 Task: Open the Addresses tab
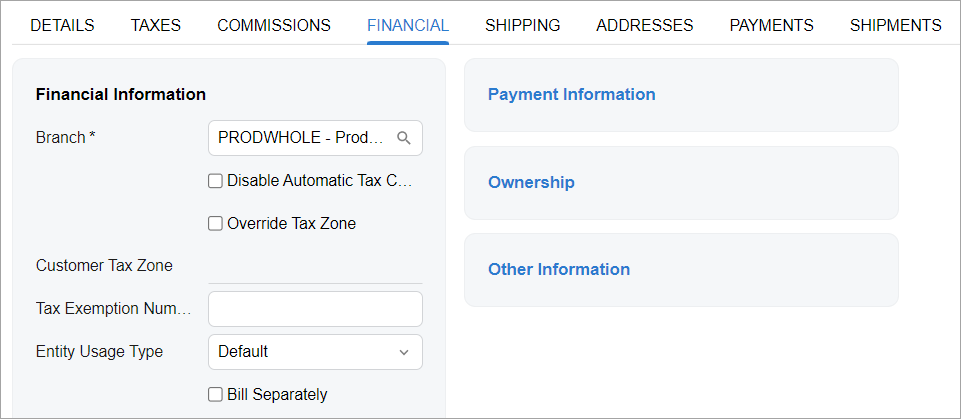pyautogui.click(x=644, y=25)
